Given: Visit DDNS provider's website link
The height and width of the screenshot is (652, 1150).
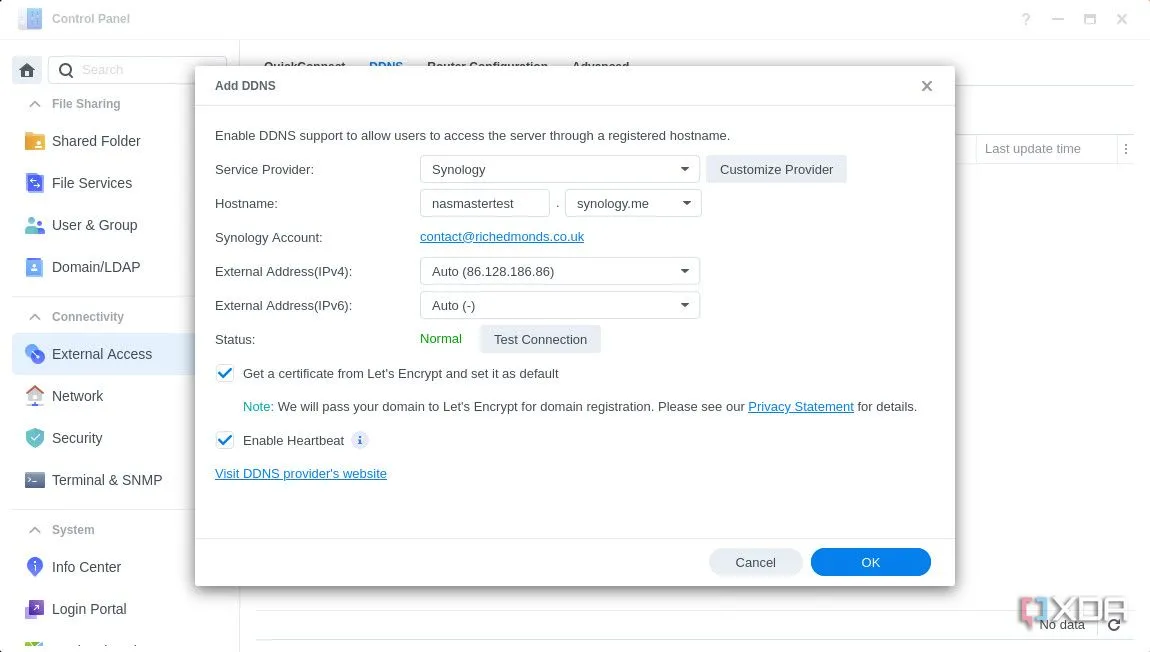Looking at the screenshot, I should click(x=301, y=474).
